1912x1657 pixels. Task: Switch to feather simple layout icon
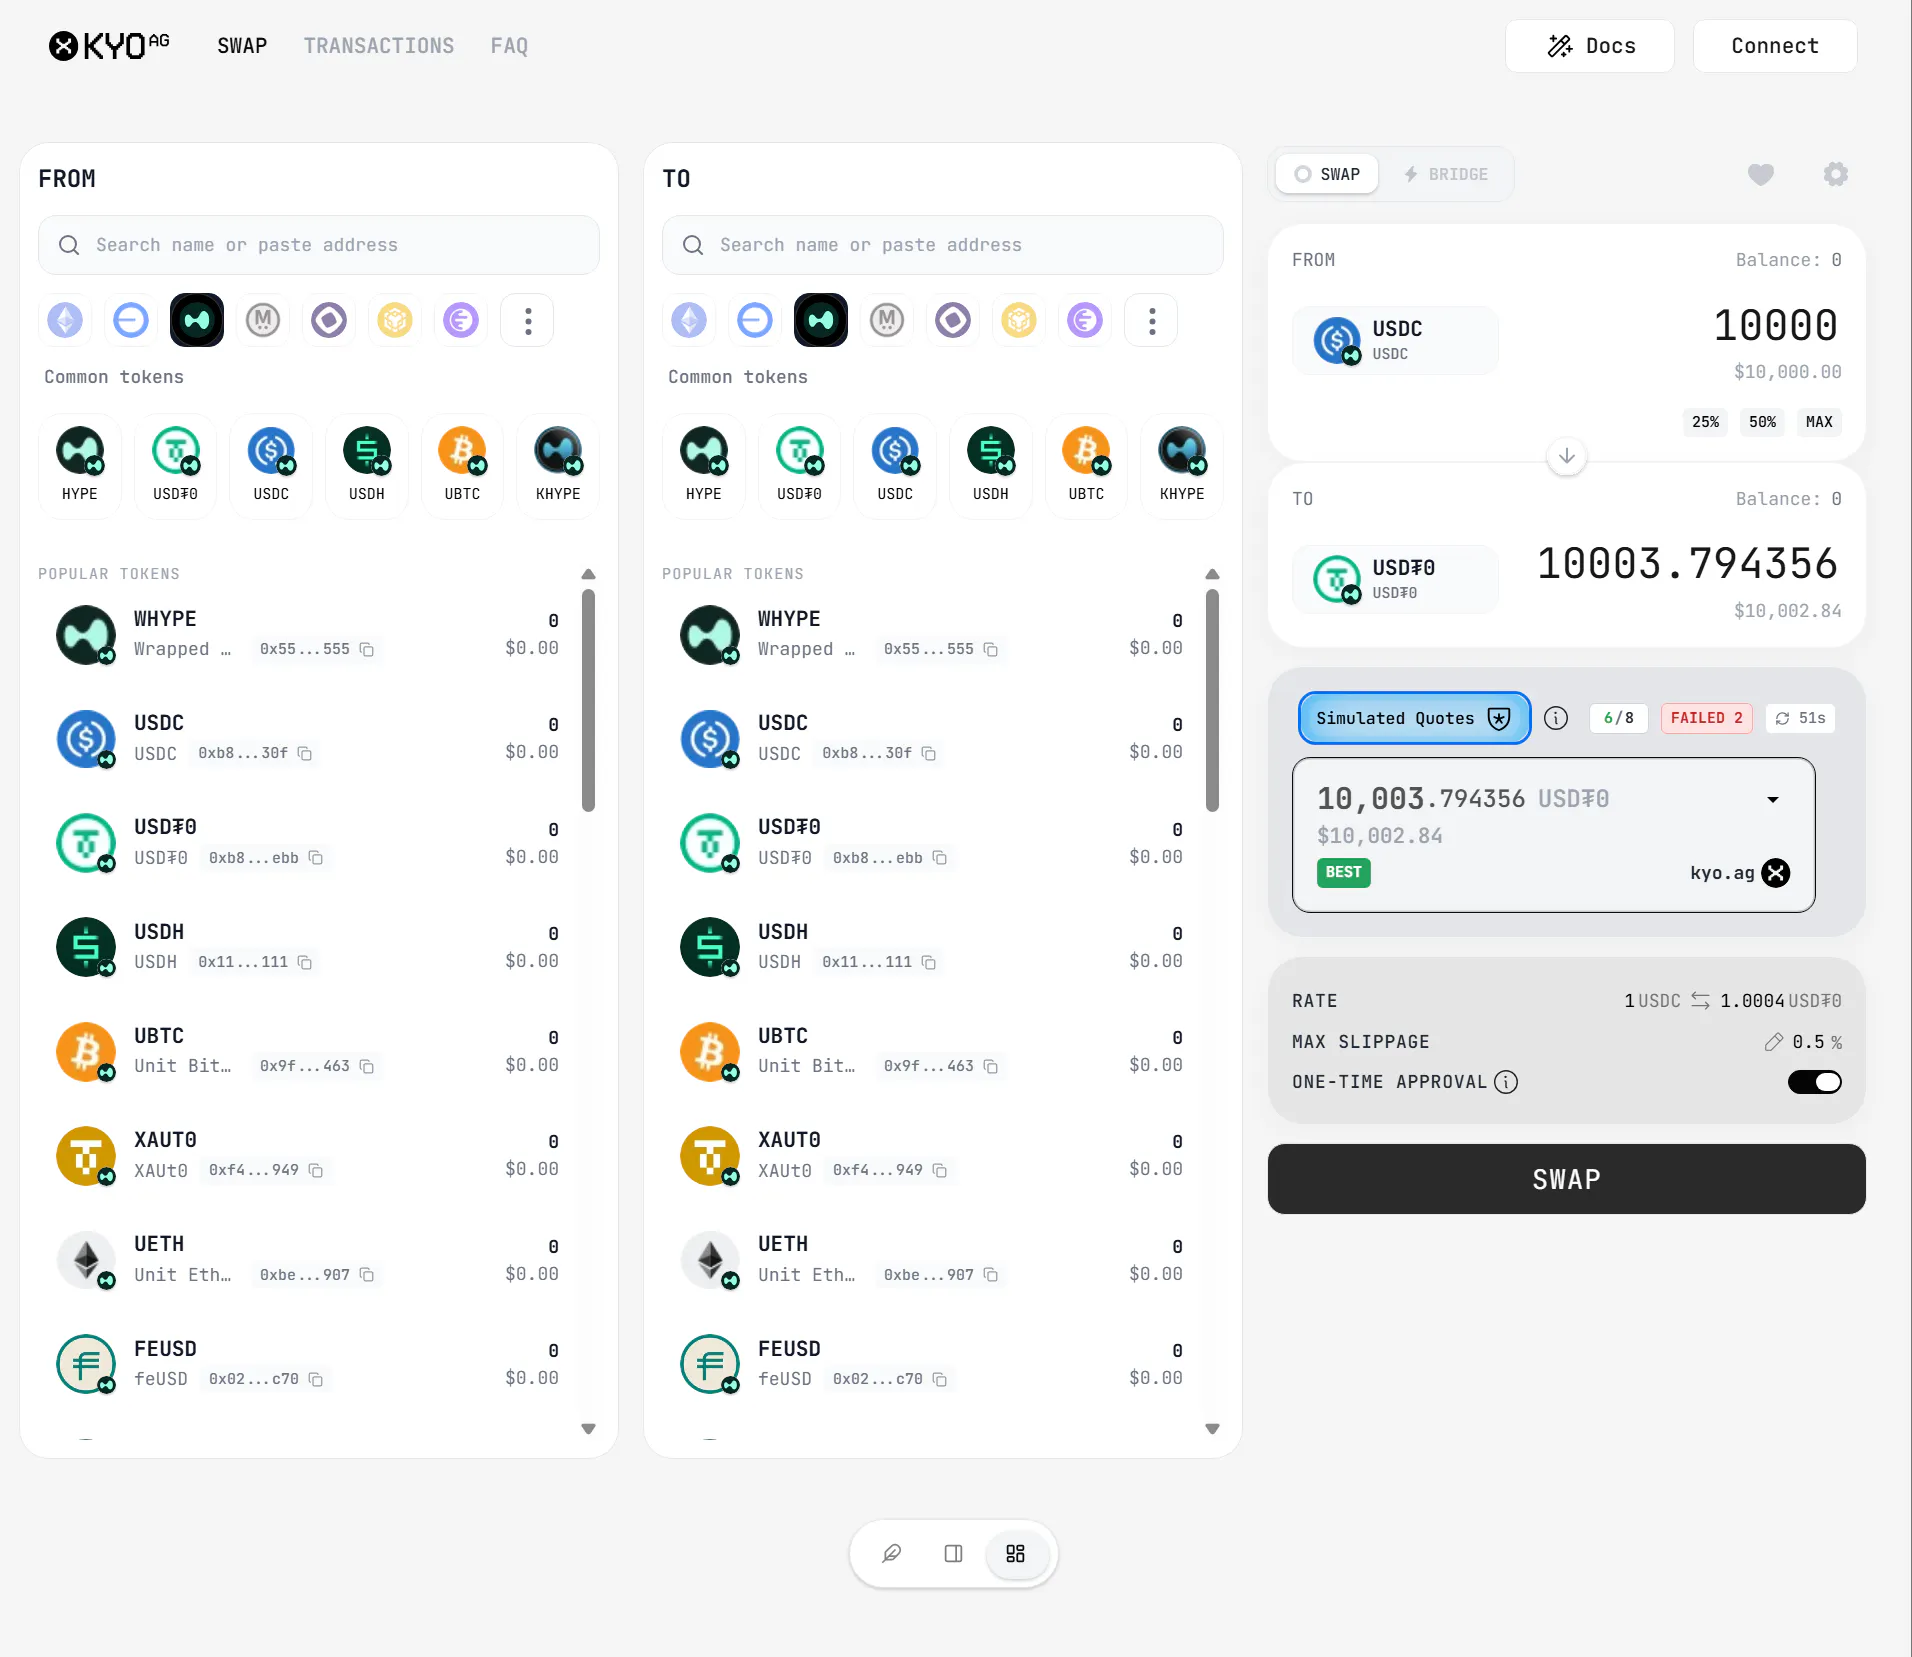pos(891,1553)
